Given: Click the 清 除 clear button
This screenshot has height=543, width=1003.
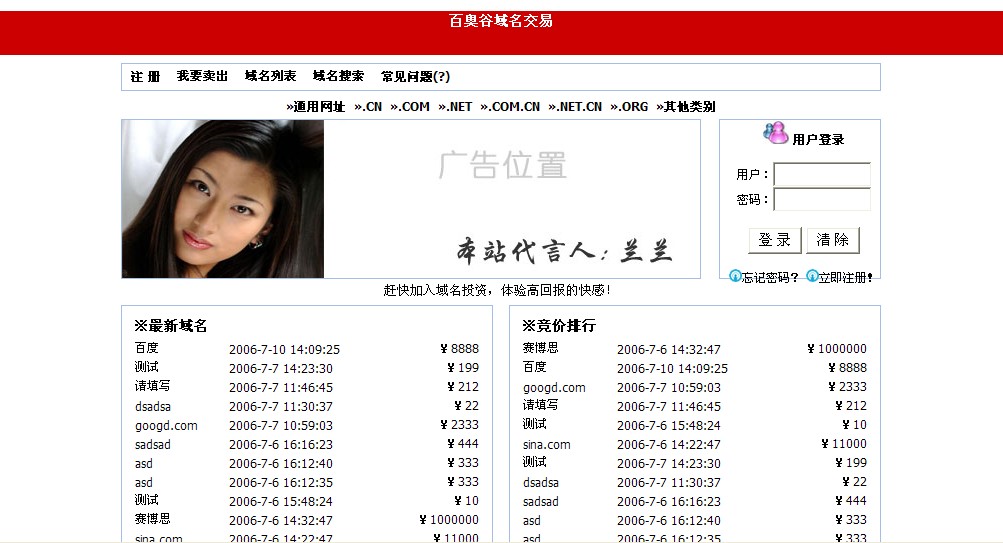Looking at the screenshot, I should click(x=832, y=240).
